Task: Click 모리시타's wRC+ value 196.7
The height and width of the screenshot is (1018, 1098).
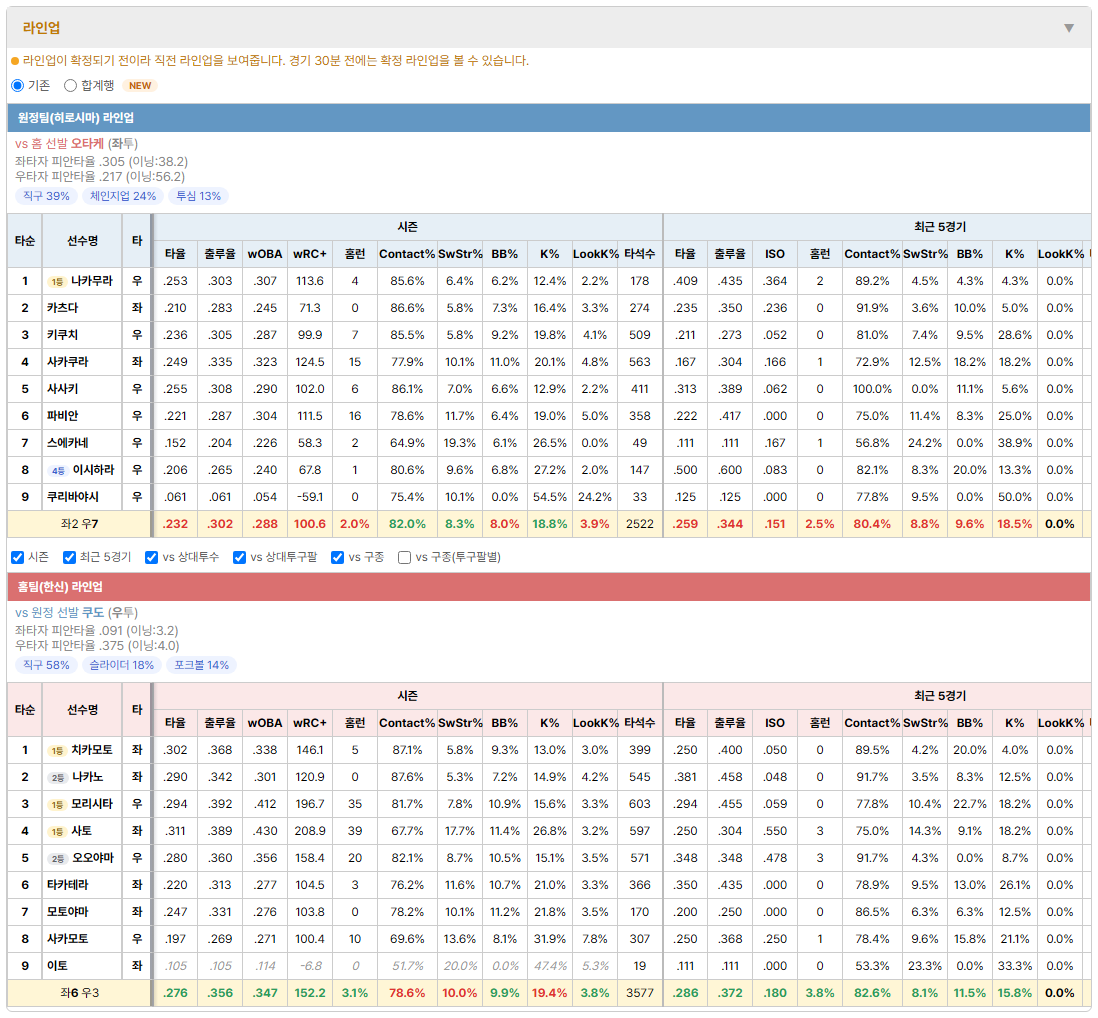Action: click(310, 804)
